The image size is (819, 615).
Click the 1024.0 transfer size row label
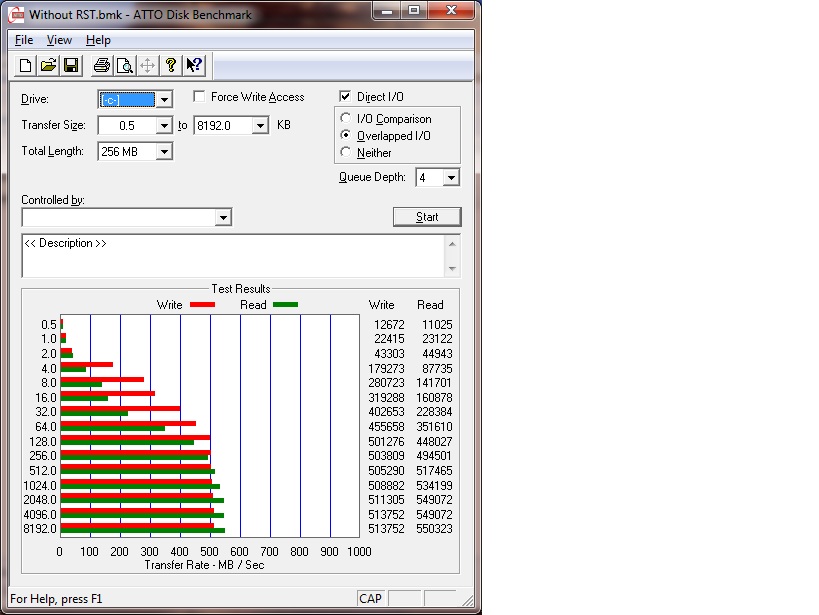(40, 486)
